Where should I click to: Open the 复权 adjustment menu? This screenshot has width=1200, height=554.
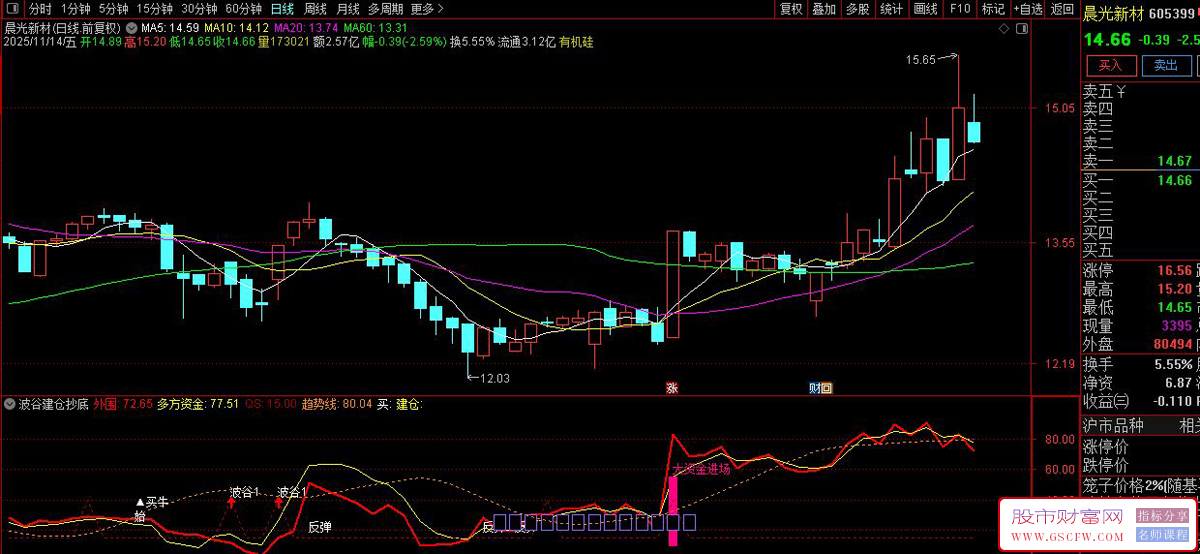(x=791, y=9)
